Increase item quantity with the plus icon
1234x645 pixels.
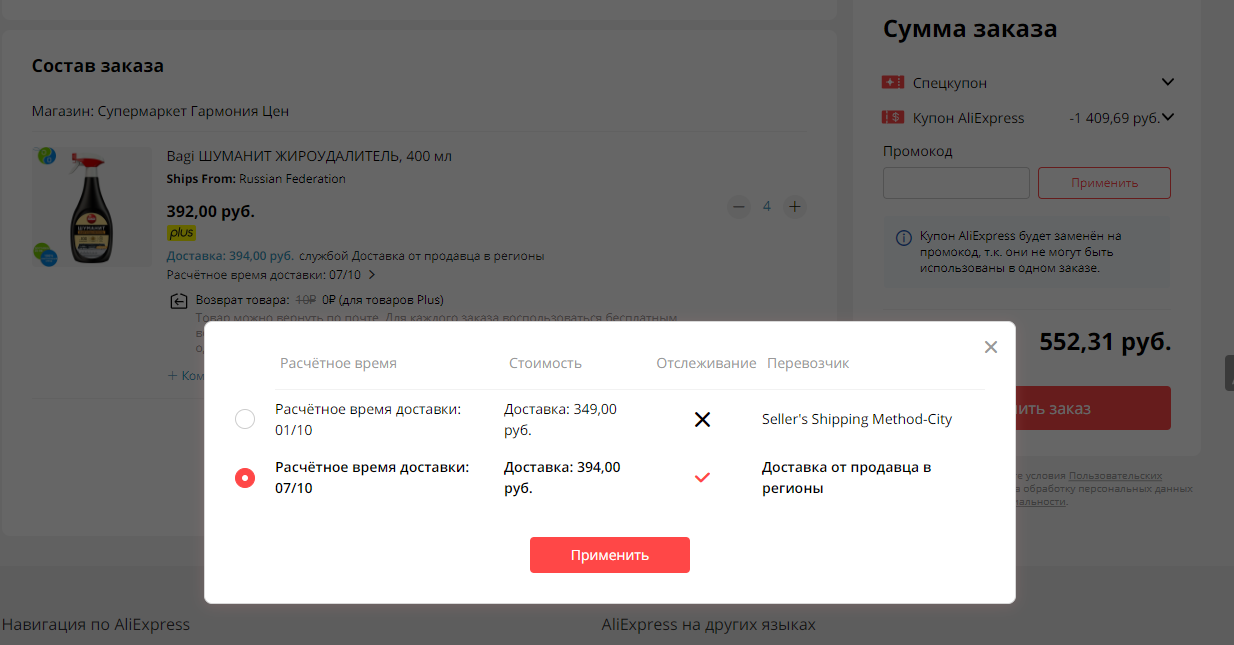point(795,207)
